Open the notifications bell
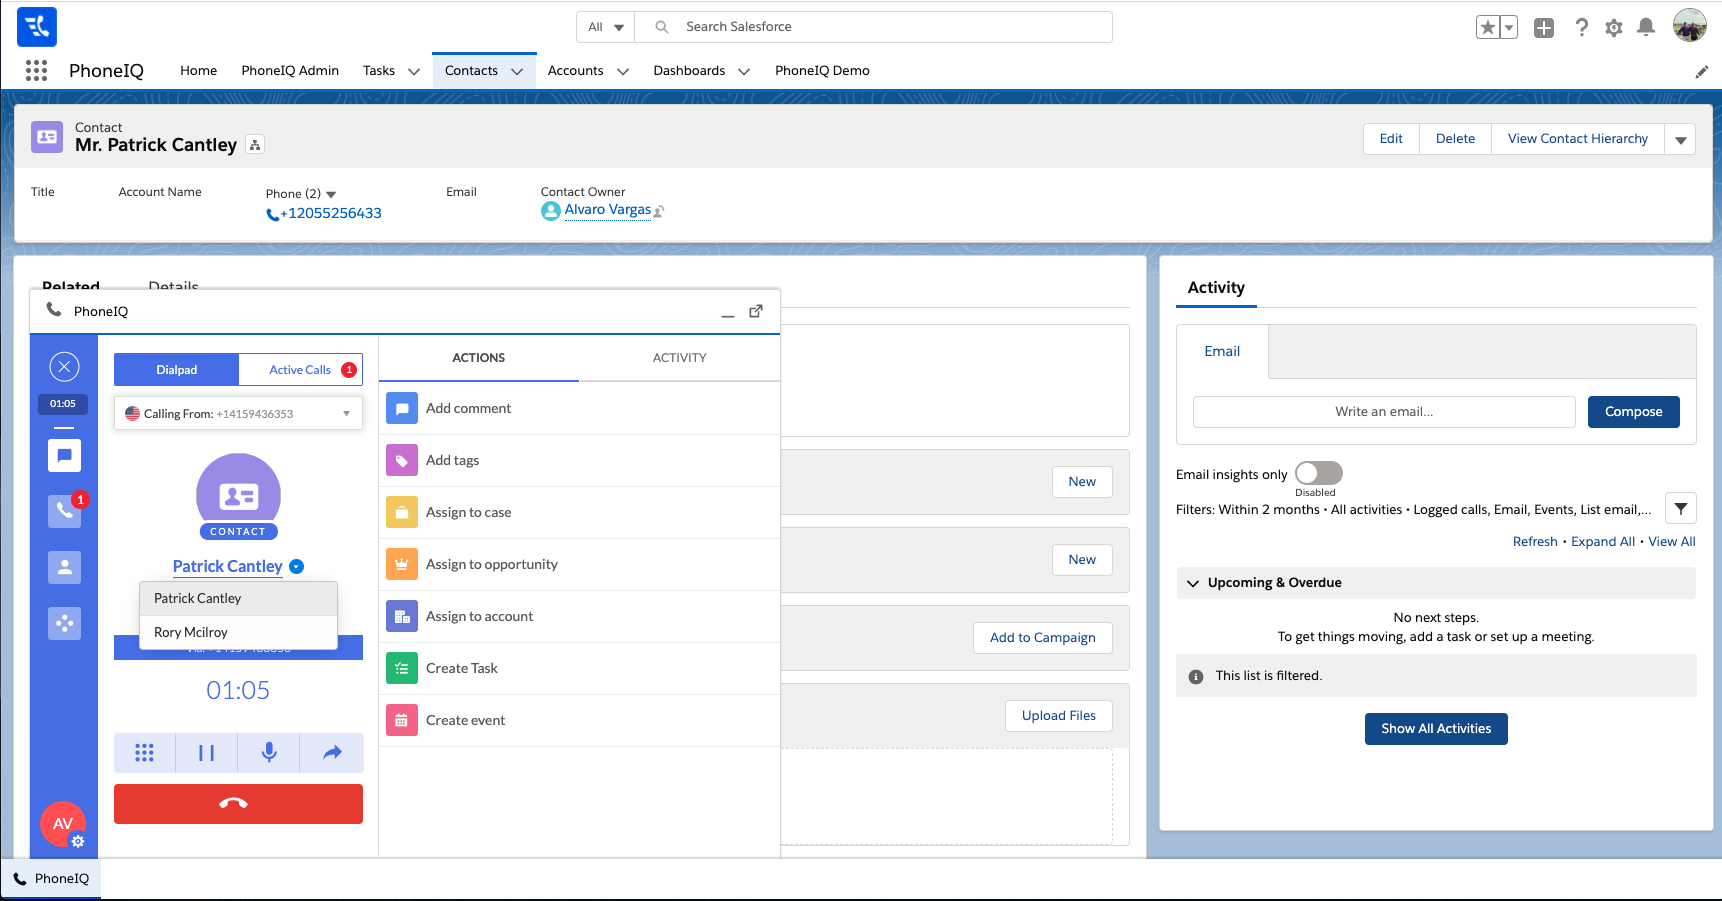Screen dimensions: 1722x901 click(x=1645, y=28)
